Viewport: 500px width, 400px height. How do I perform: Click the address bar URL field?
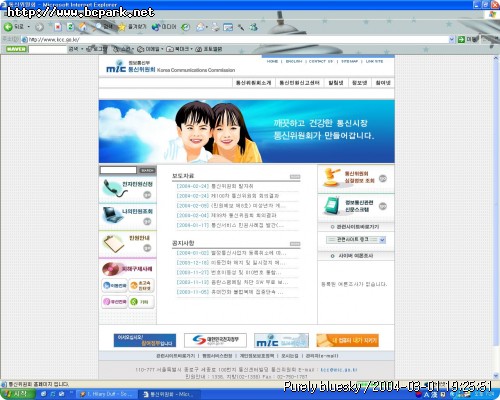[235, 39]
